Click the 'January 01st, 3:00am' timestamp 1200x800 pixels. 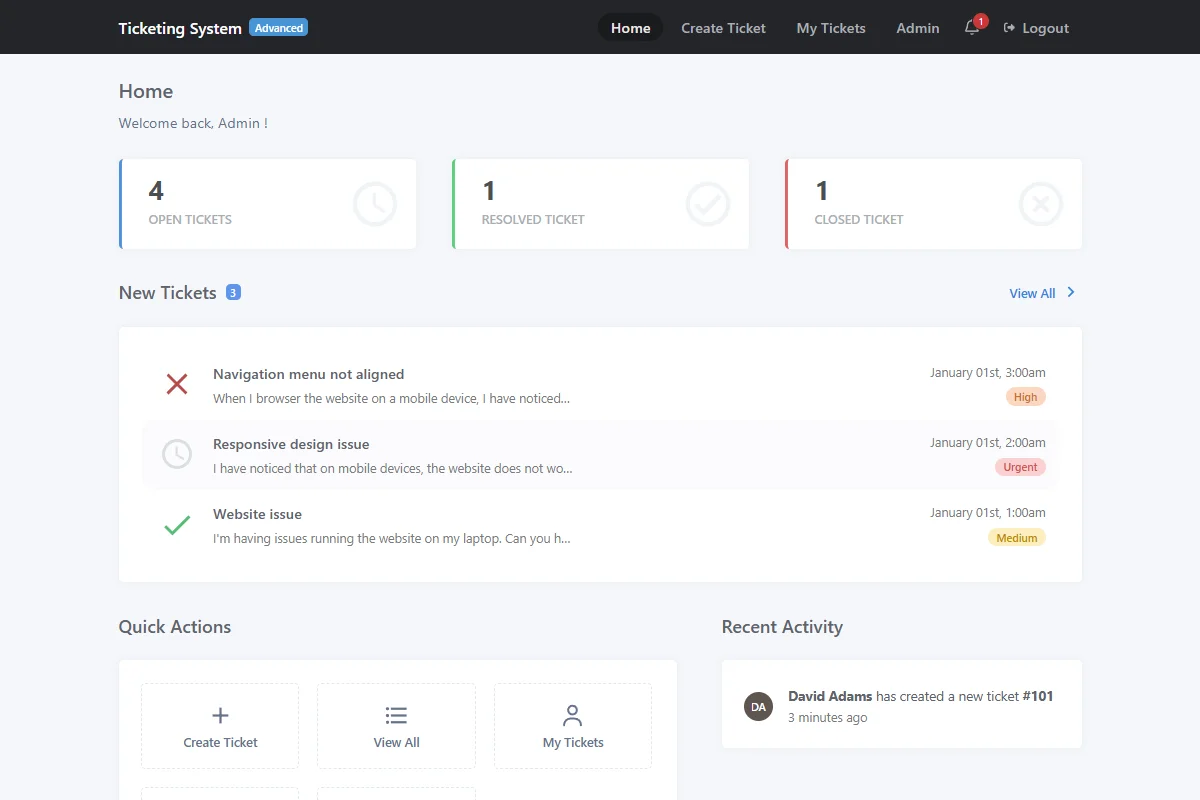pos(988,372)
